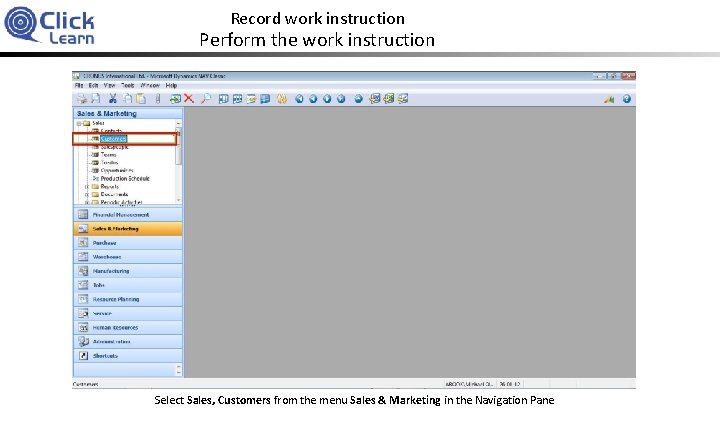720x437 pixels.
Task: Click the Copy icon in the toolbar
Action: [127, 99]
